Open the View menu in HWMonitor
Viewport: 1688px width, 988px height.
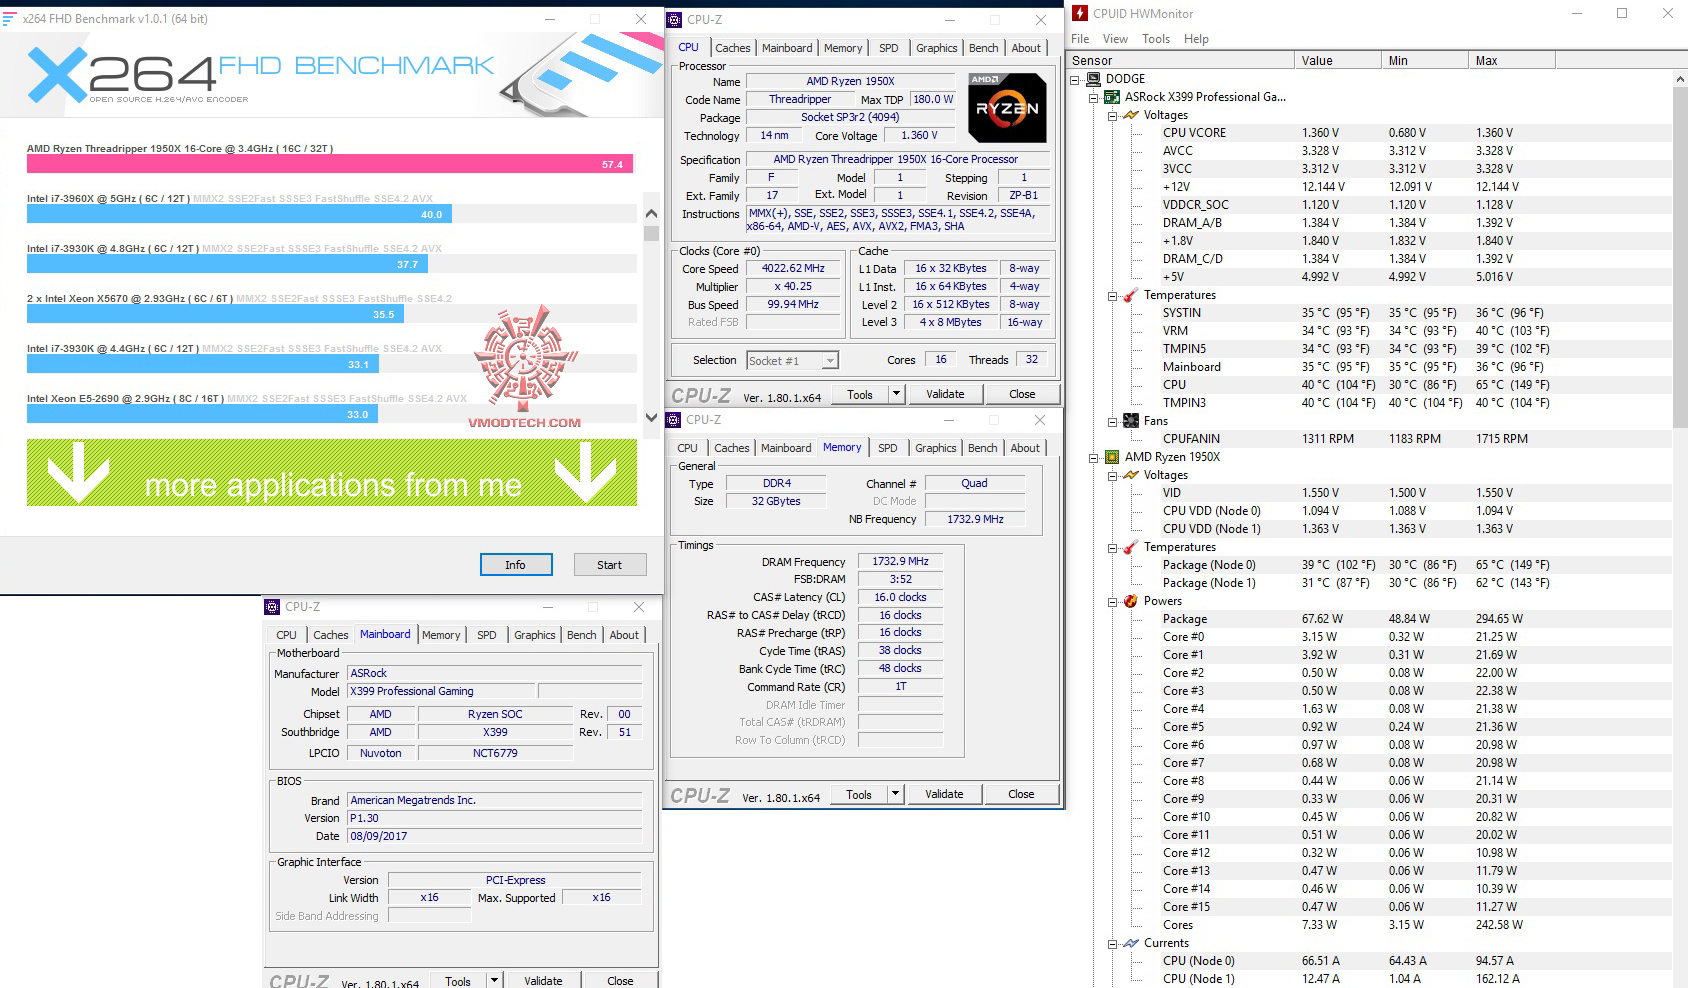point(1114,38)
